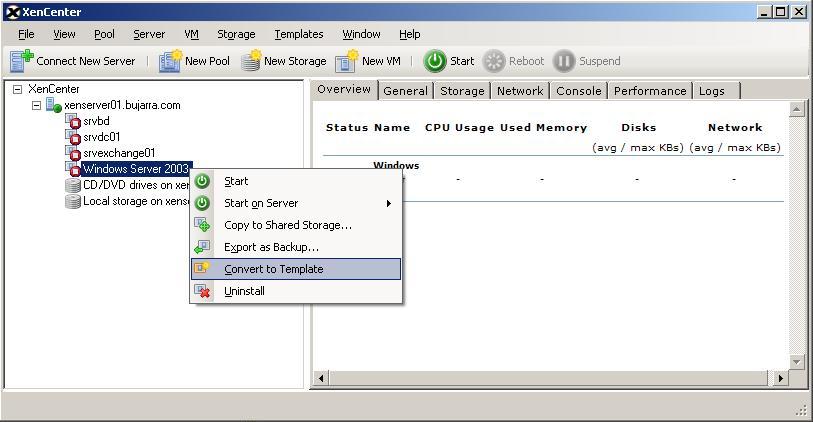The height and width of the screenshot is (422, 813).
Task: Click the Convert to Template icon
Action: 202,269
